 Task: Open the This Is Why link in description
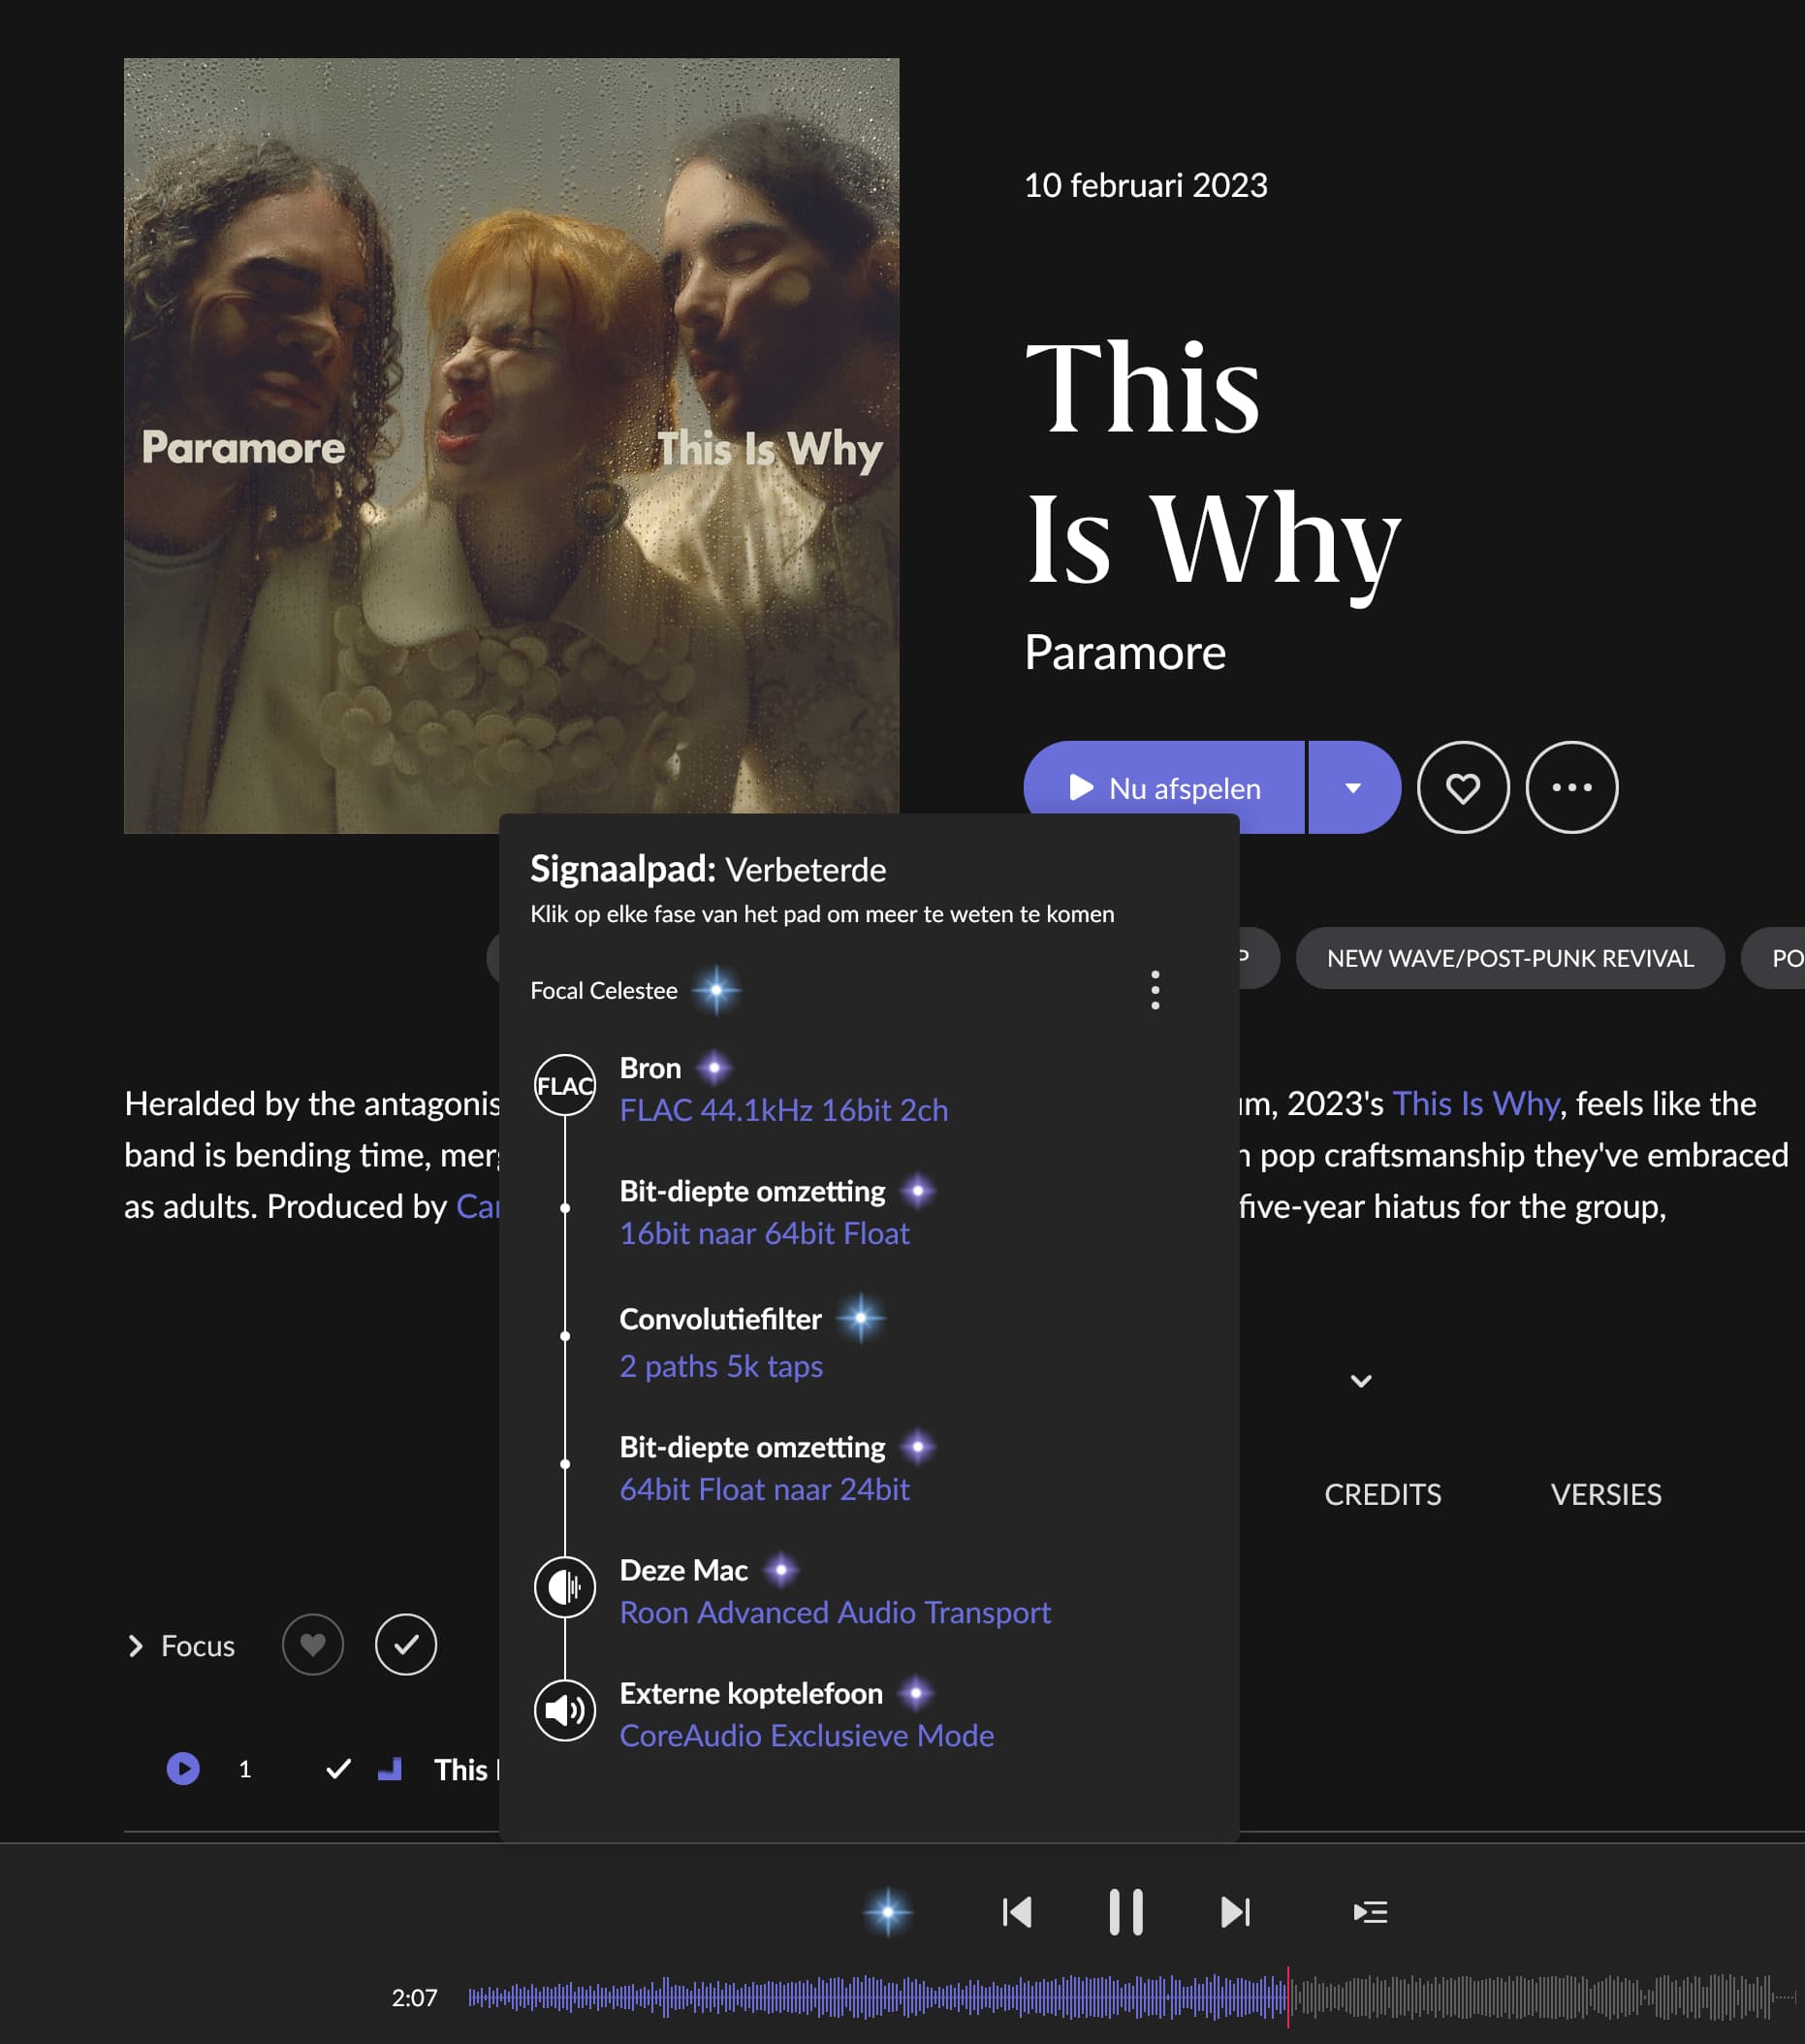point(1475,1103)
